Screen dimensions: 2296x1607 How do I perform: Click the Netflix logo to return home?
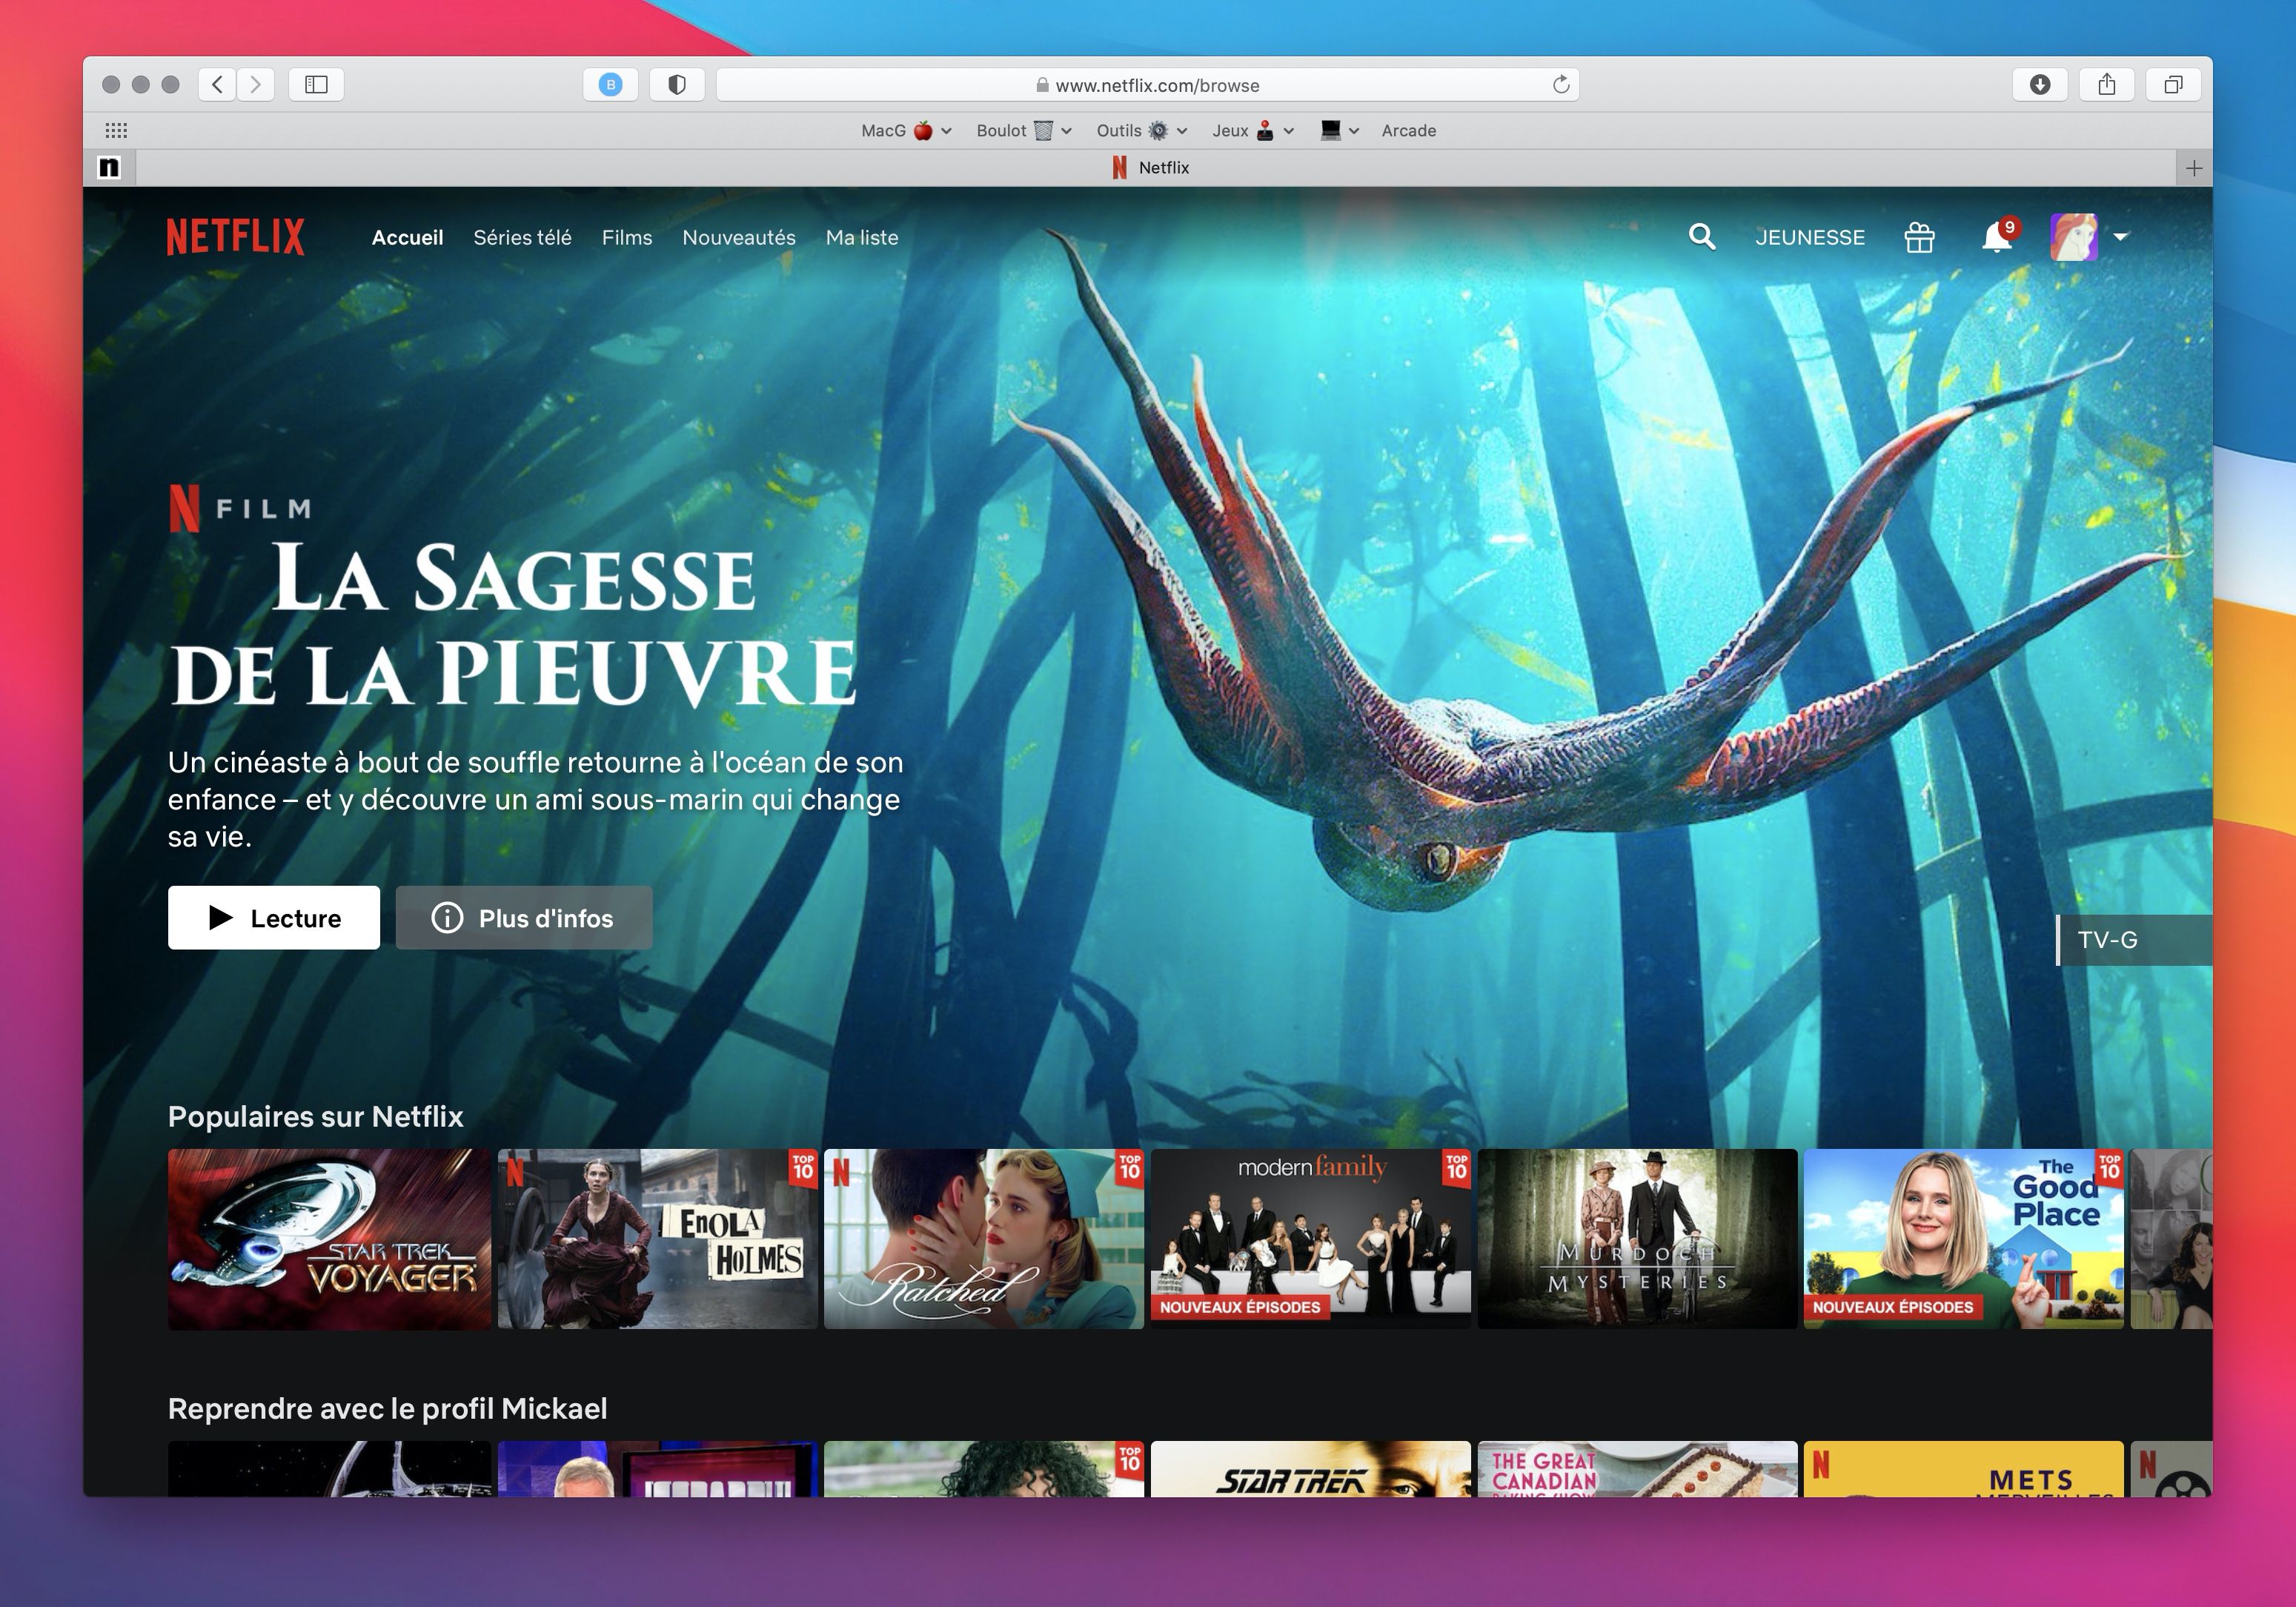tap(236, 237)
